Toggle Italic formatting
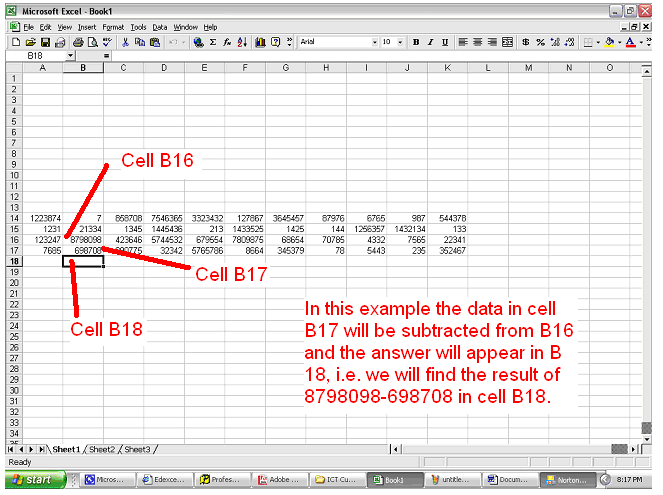663x495 pixels. pyautogui.click(x=430, y=43)
